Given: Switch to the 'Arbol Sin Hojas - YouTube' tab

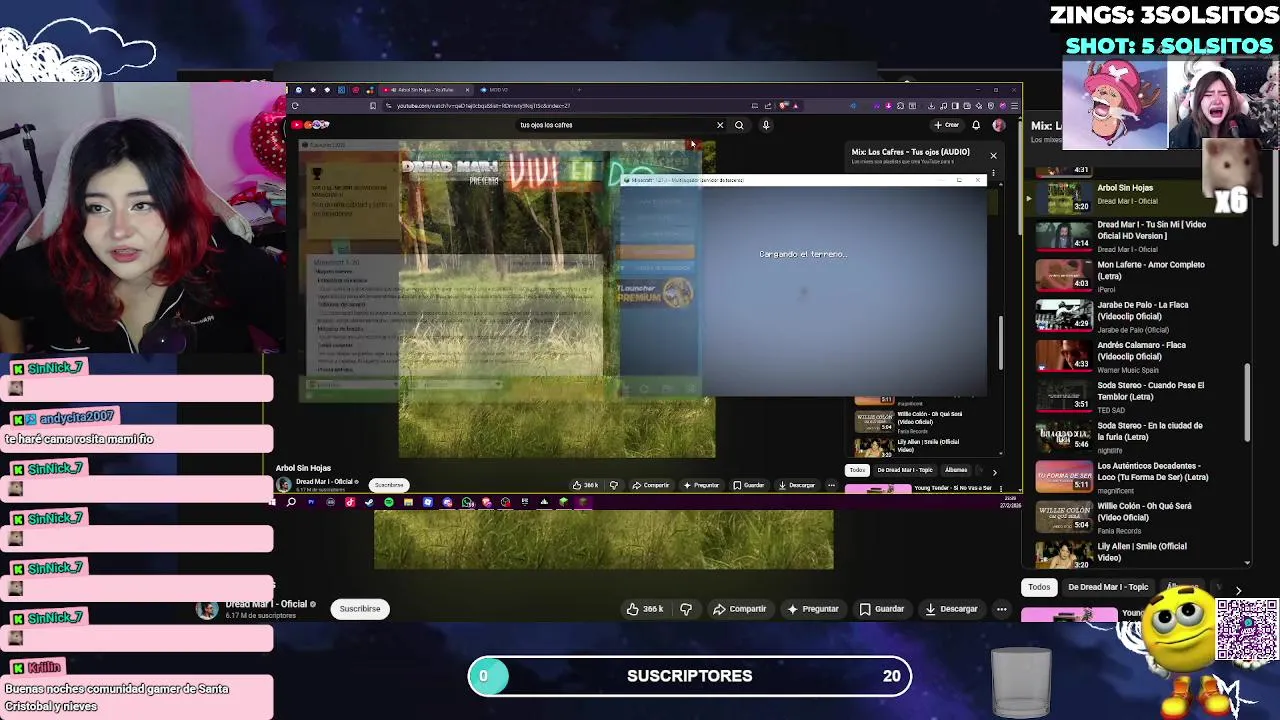Looking at the screenshot, I should pyautogui.click(x=425, y=90).
